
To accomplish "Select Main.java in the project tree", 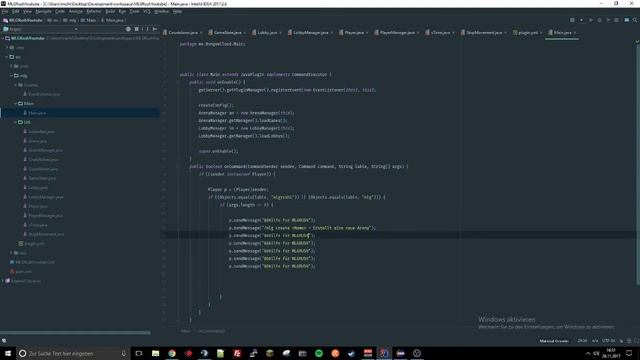I will [37, 113].
